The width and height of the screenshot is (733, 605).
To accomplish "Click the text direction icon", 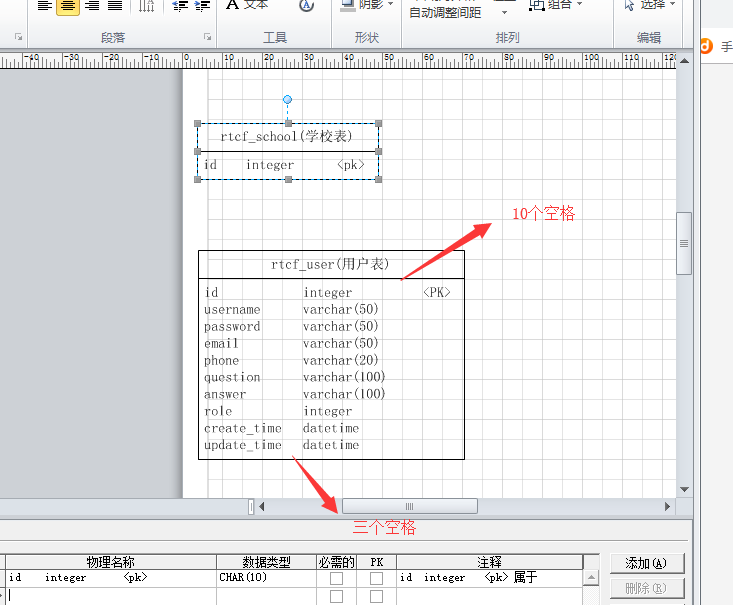I will (x=146, y=6).
